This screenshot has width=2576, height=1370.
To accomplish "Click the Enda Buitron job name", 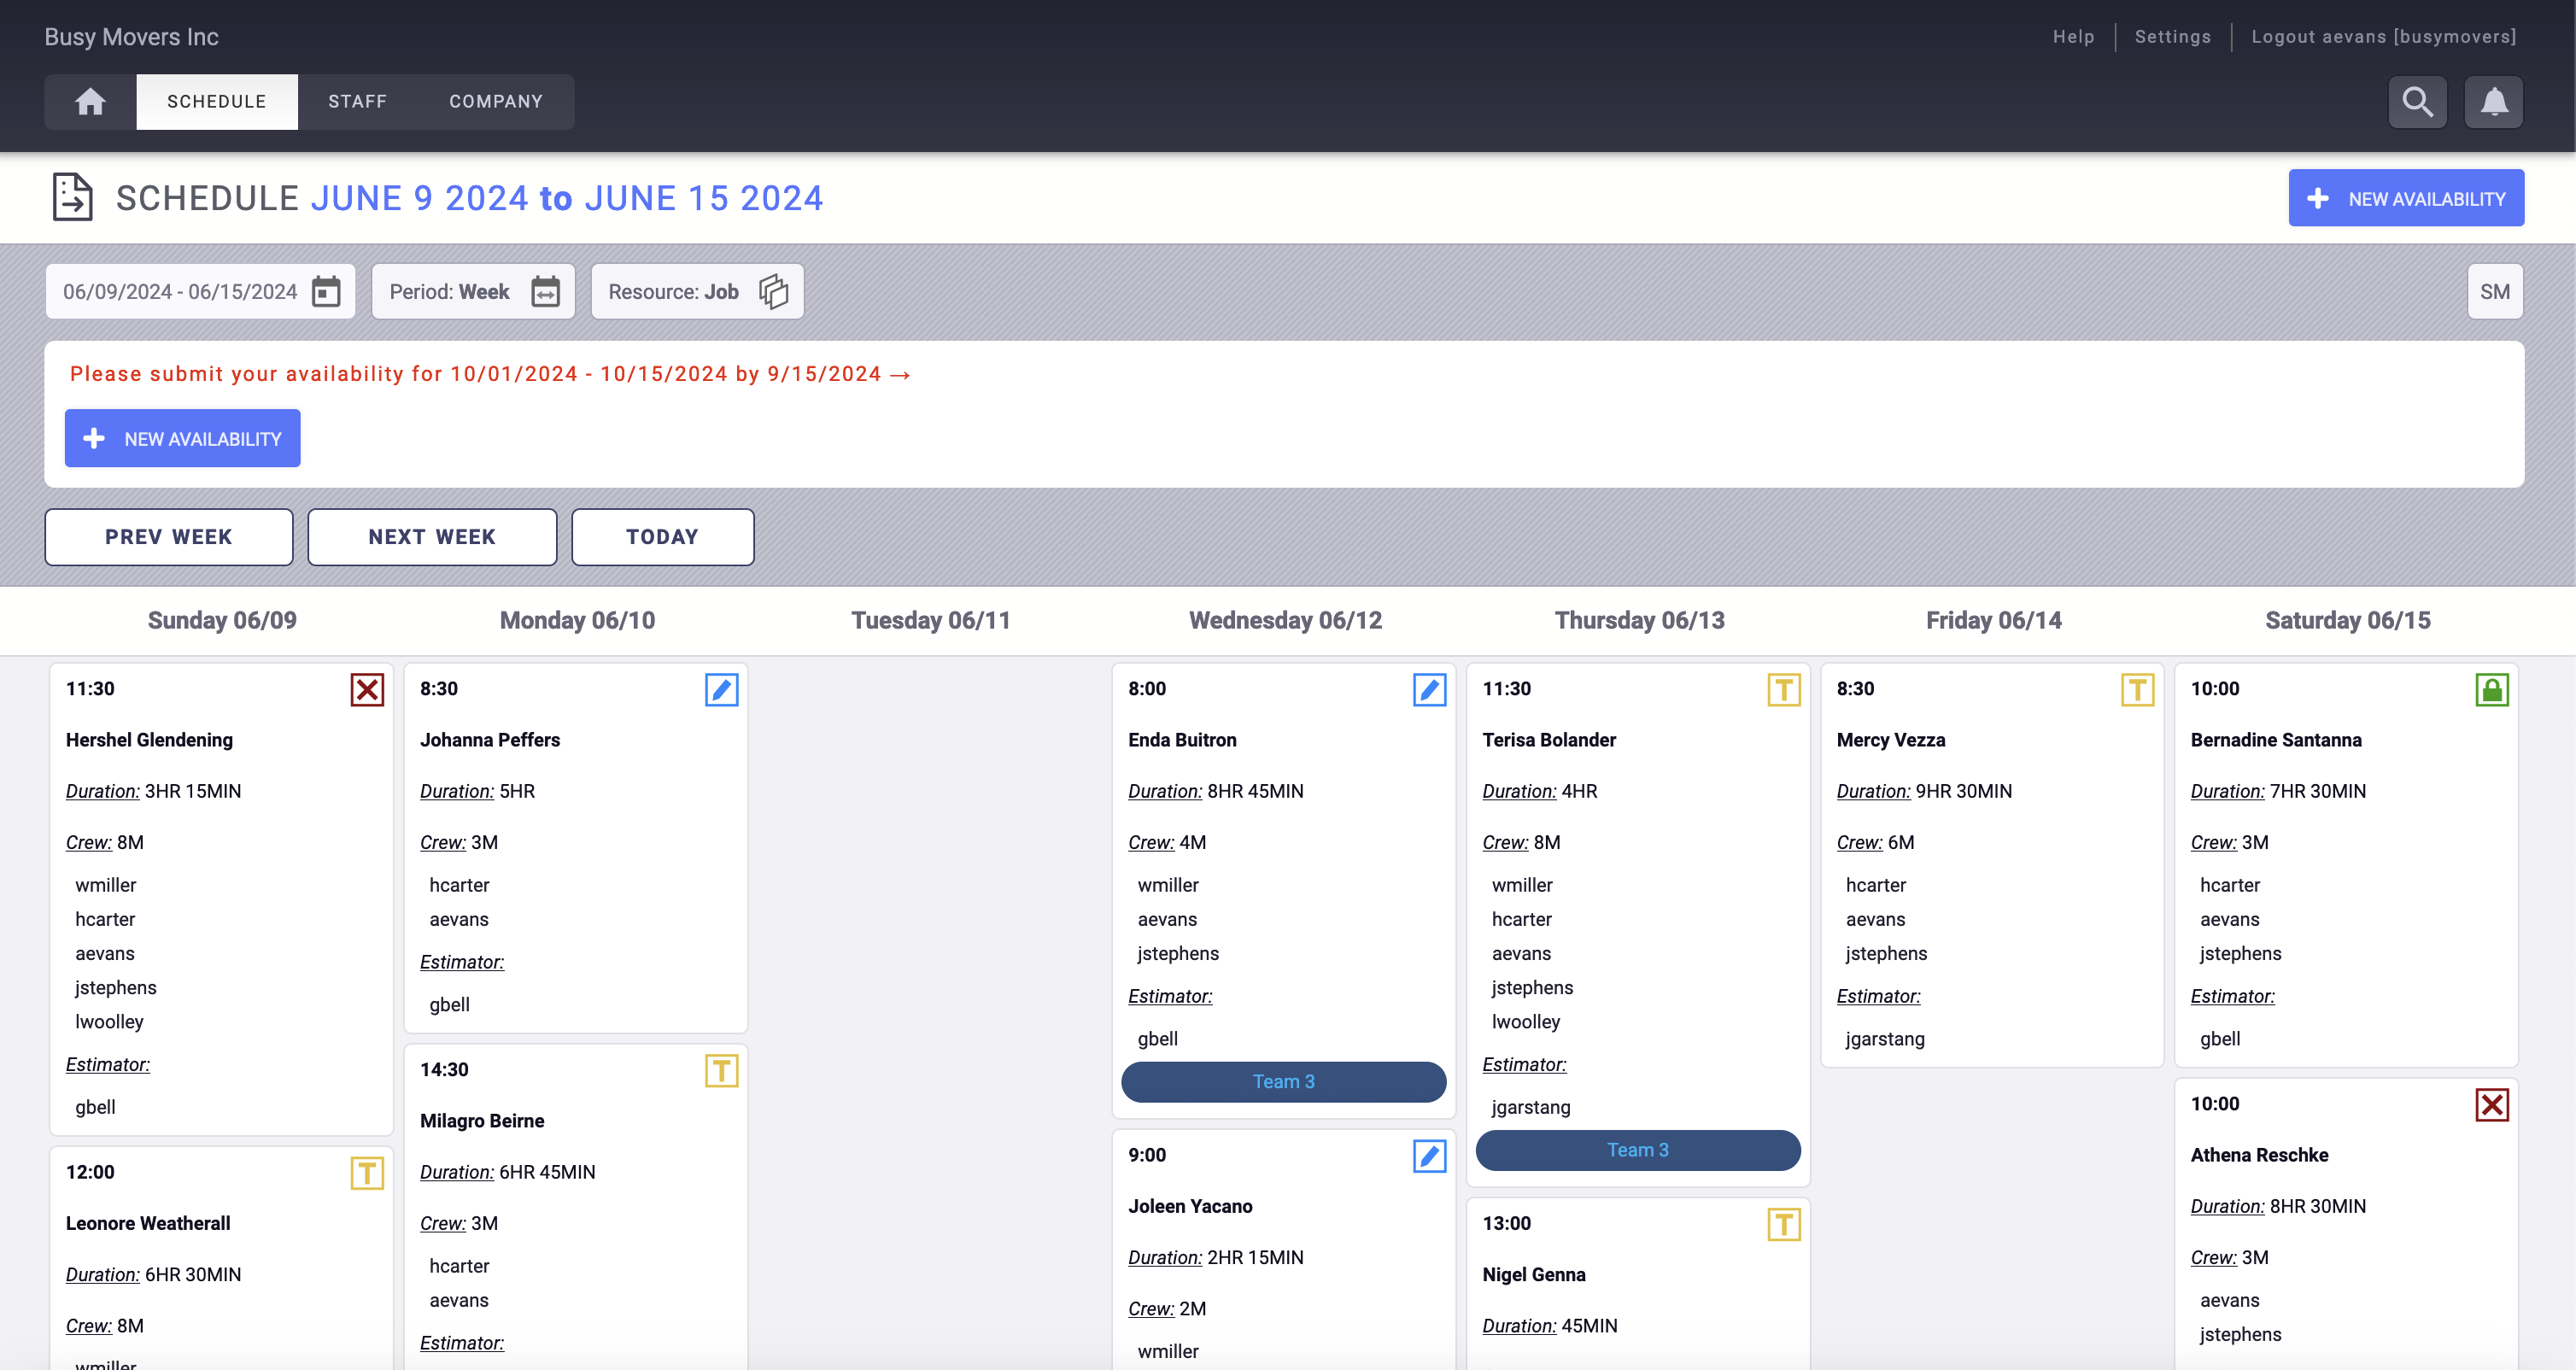I will coord(1182,739).
